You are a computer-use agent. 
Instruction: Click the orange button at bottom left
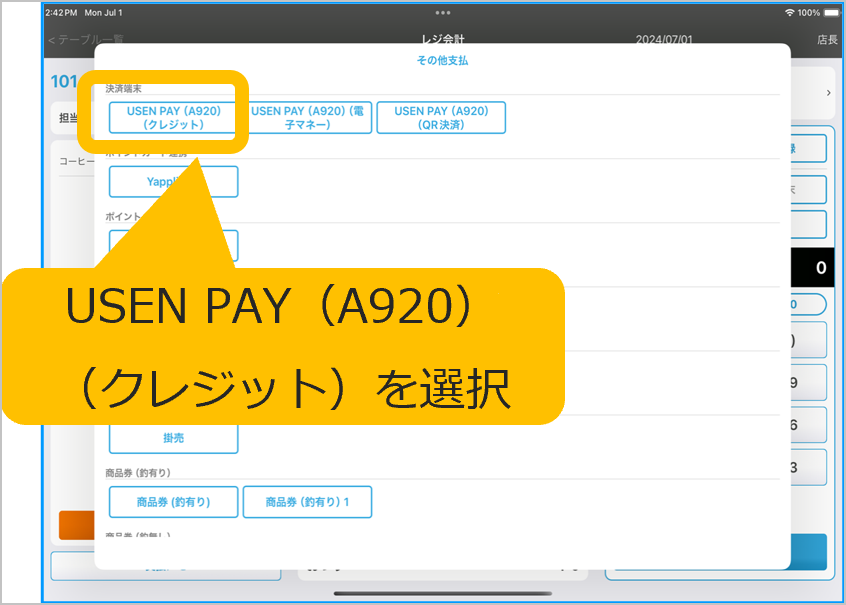coord(76,525)
